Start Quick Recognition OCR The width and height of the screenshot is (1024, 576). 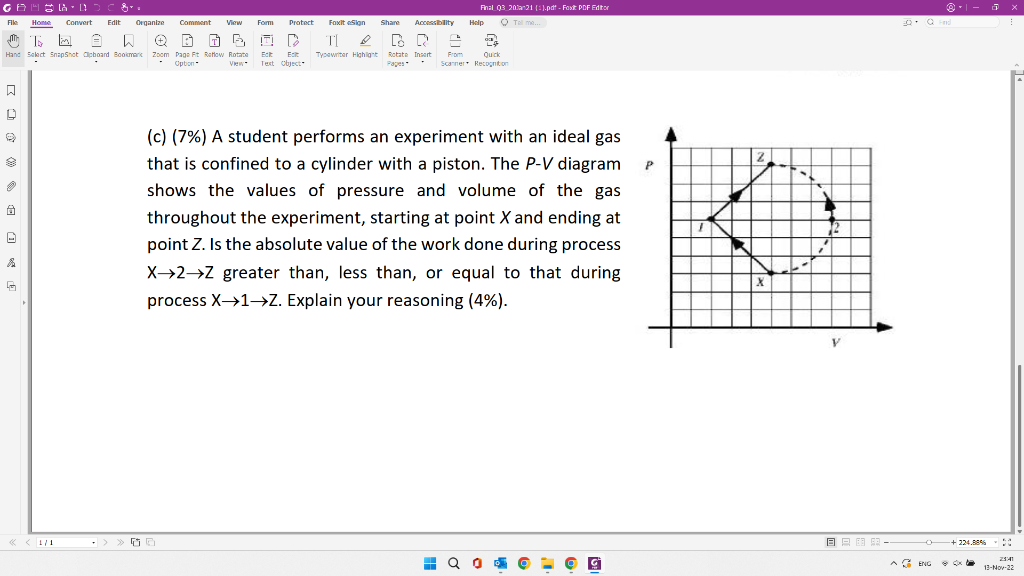(490, 45)
